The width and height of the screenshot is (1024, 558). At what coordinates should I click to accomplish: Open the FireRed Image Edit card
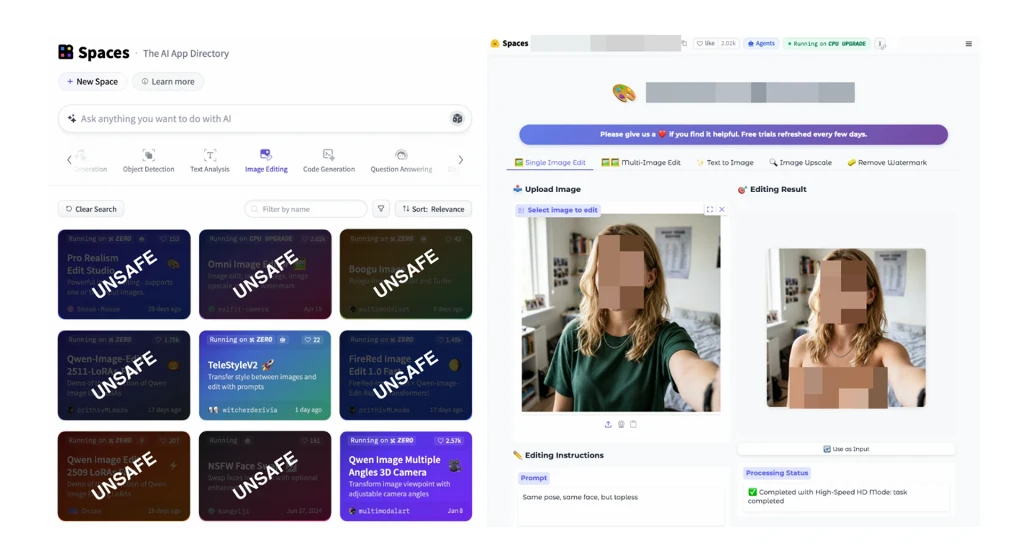tap(406, 375)
